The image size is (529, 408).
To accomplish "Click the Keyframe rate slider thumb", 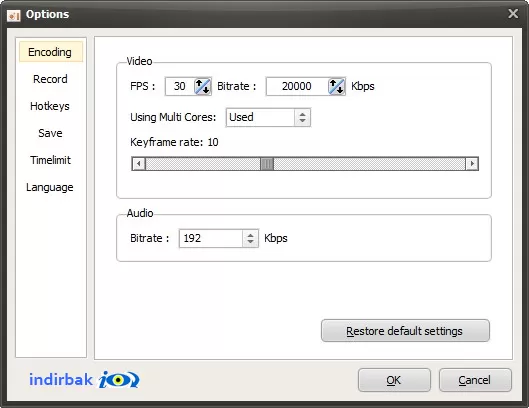I will (267, 164).
